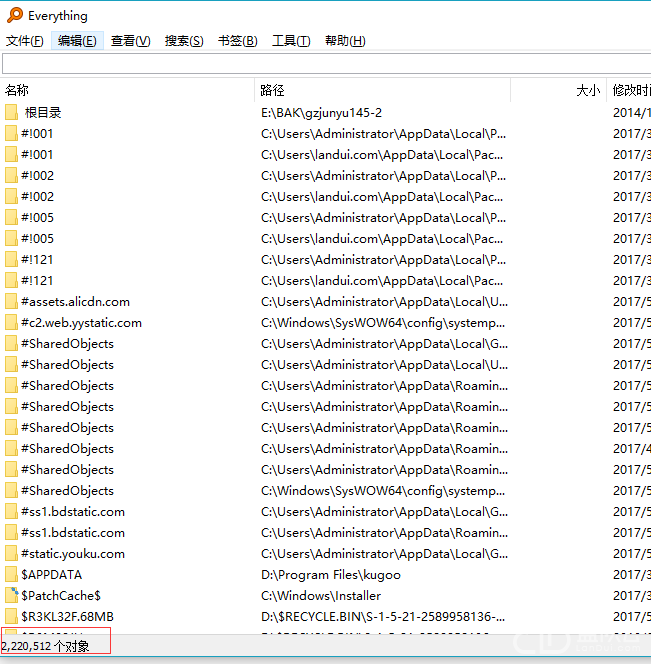Click folder icon next to #assets.alicdn.com
The height and width of the screenshot is (664, 651).
pyautogui.click(x=11, y=302)
